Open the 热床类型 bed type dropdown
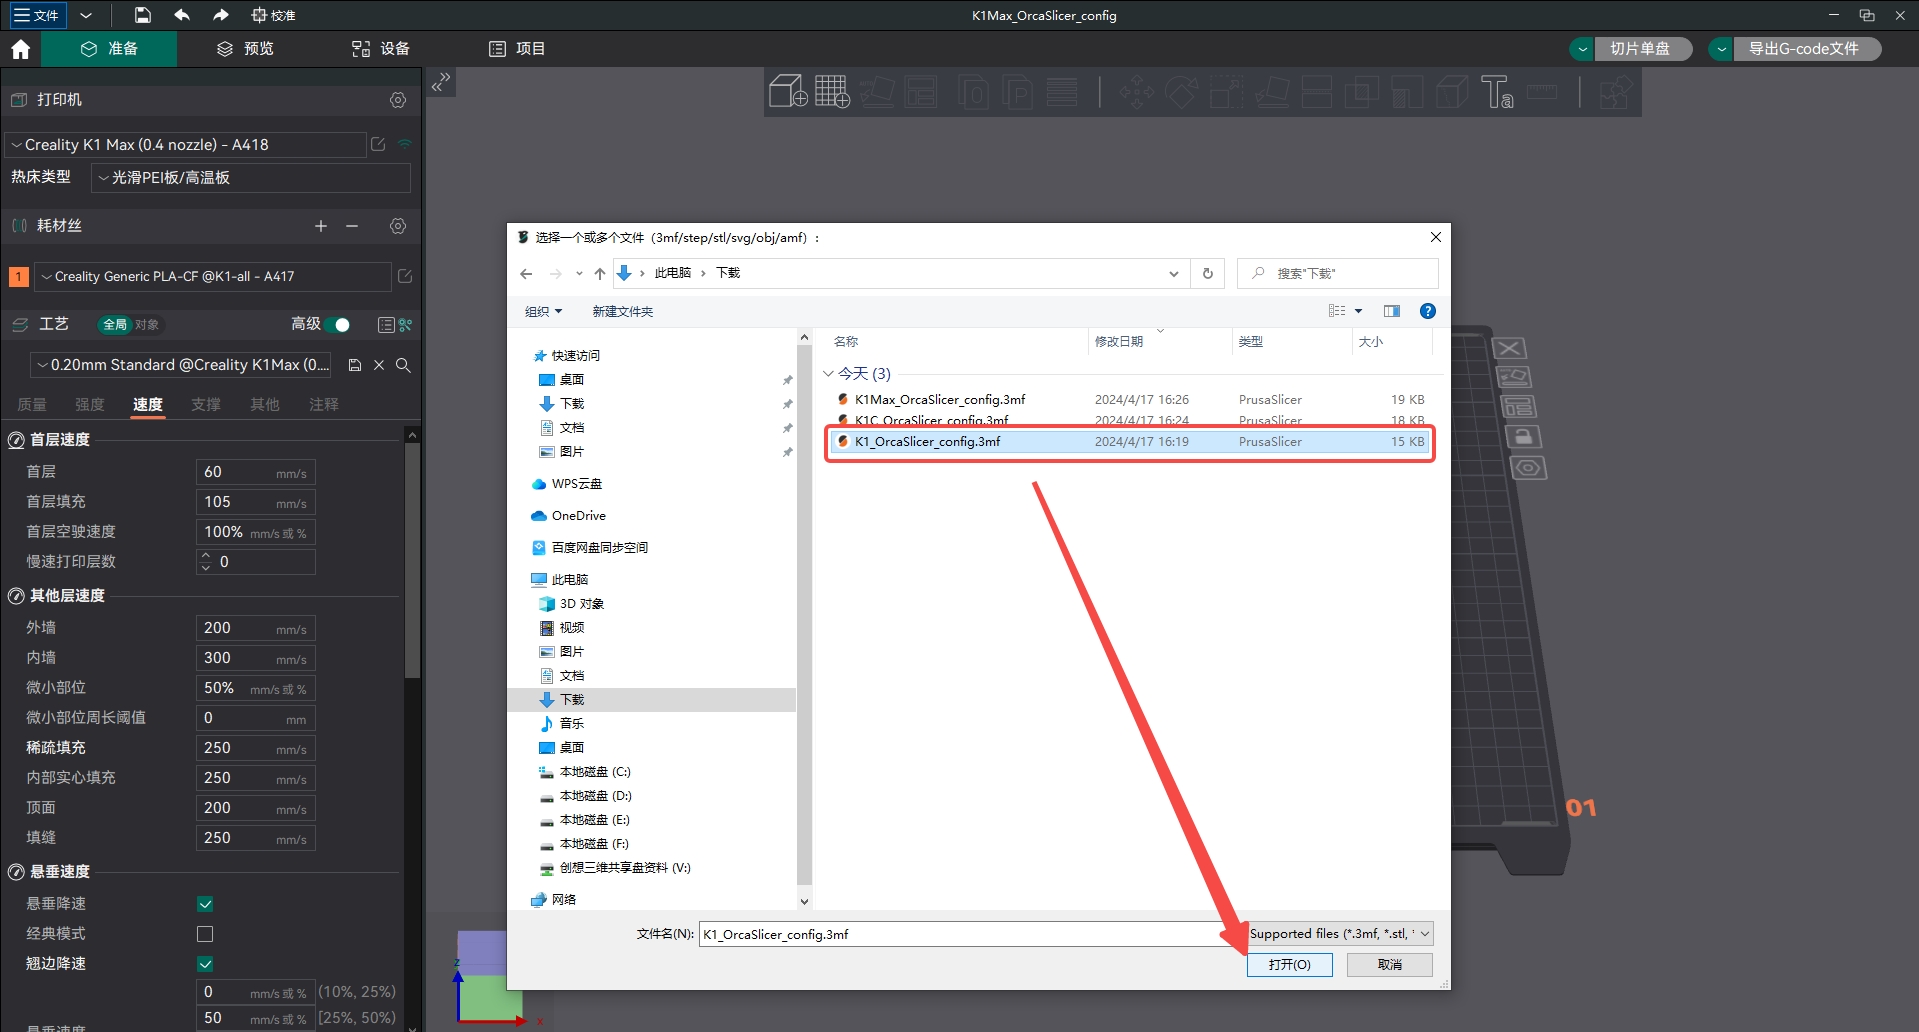1919x1032 pixels. tap(250, 177)
